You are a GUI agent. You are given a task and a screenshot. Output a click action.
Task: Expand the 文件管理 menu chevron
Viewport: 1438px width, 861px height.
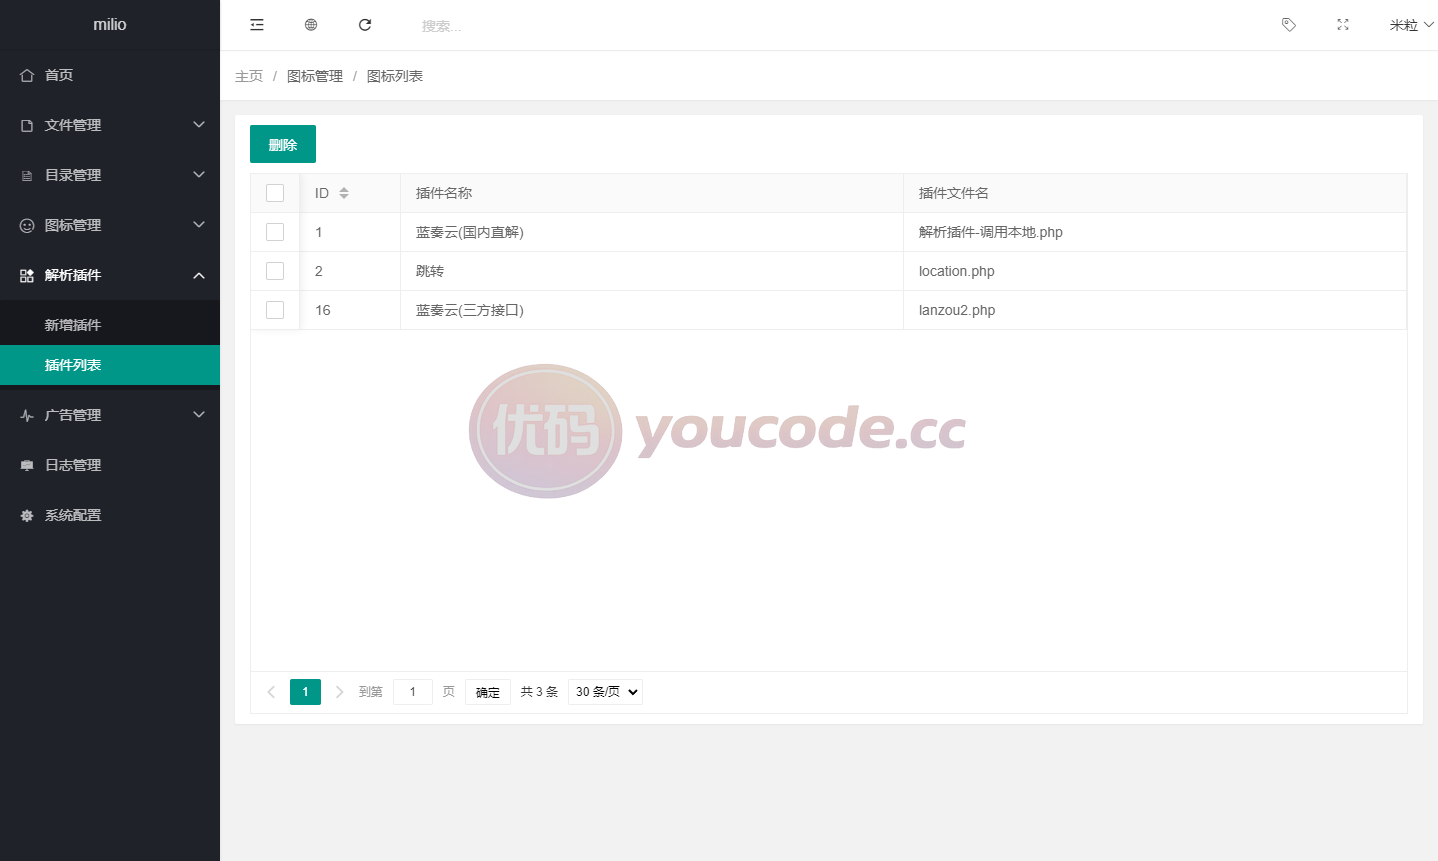pos(199,125)
